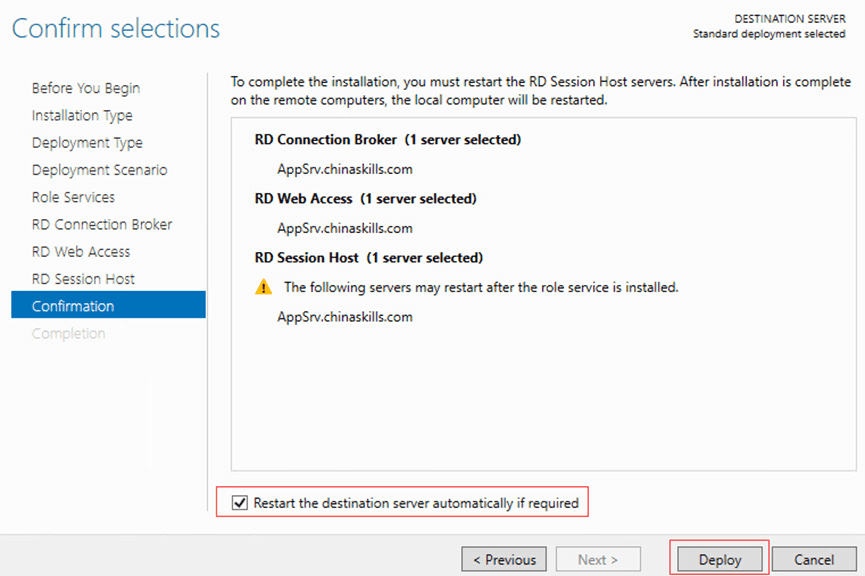Select Installation Type in the sidebar

[82, 116]
